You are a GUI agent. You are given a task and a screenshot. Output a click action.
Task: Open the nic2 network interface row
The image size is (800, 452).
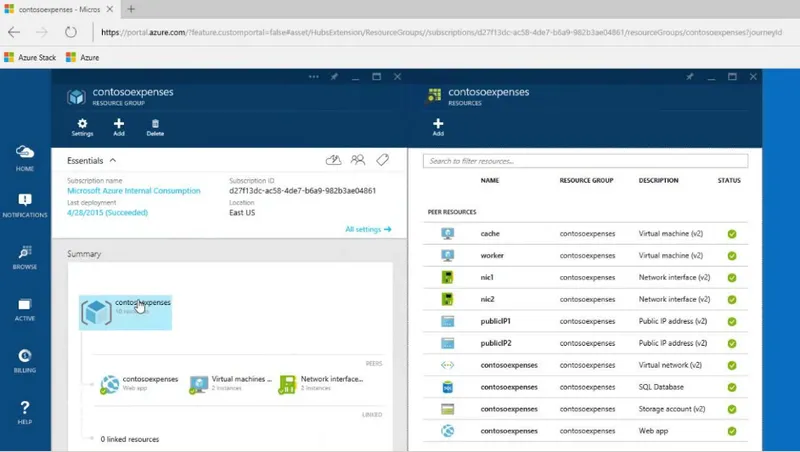pos(585,299)
